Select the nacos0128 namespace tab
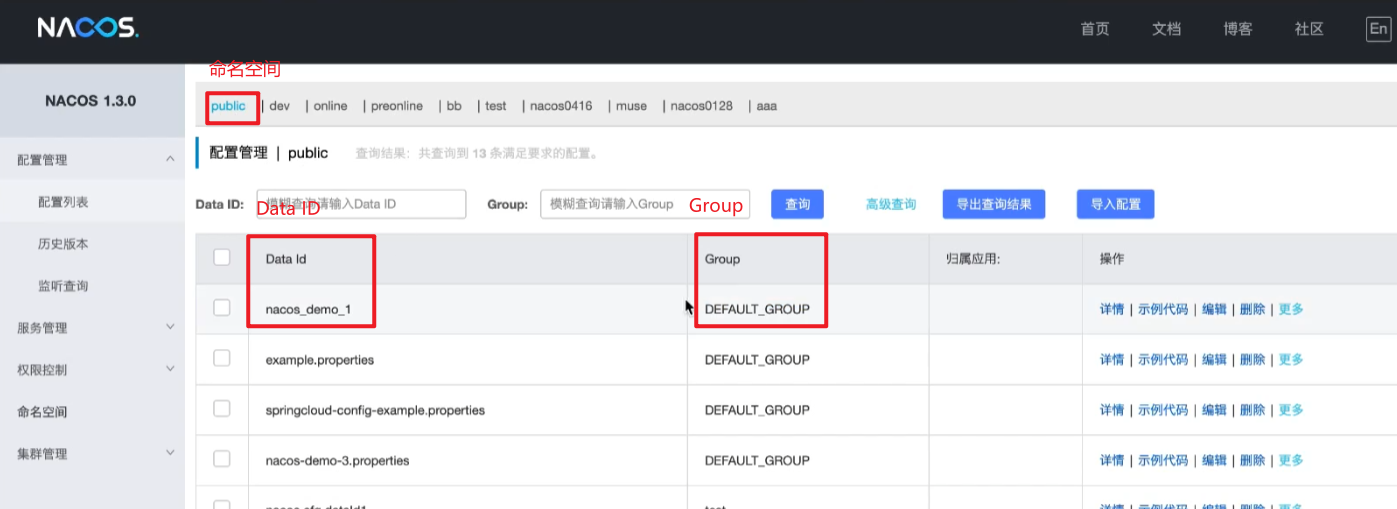 tap(701, 106)
